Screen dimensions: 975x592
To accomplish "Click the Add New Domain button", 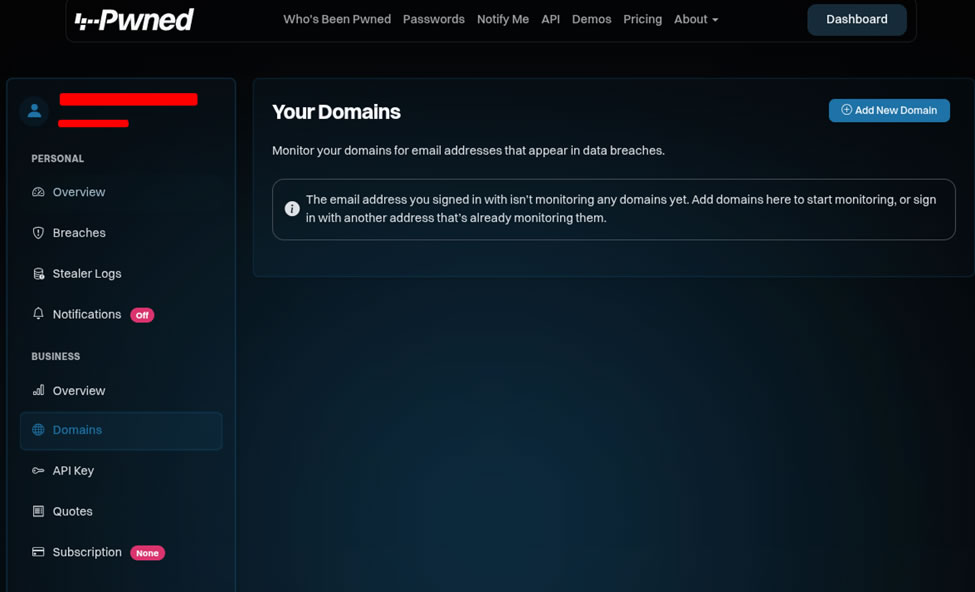I will pyautogui.click(x=888, y=110).
